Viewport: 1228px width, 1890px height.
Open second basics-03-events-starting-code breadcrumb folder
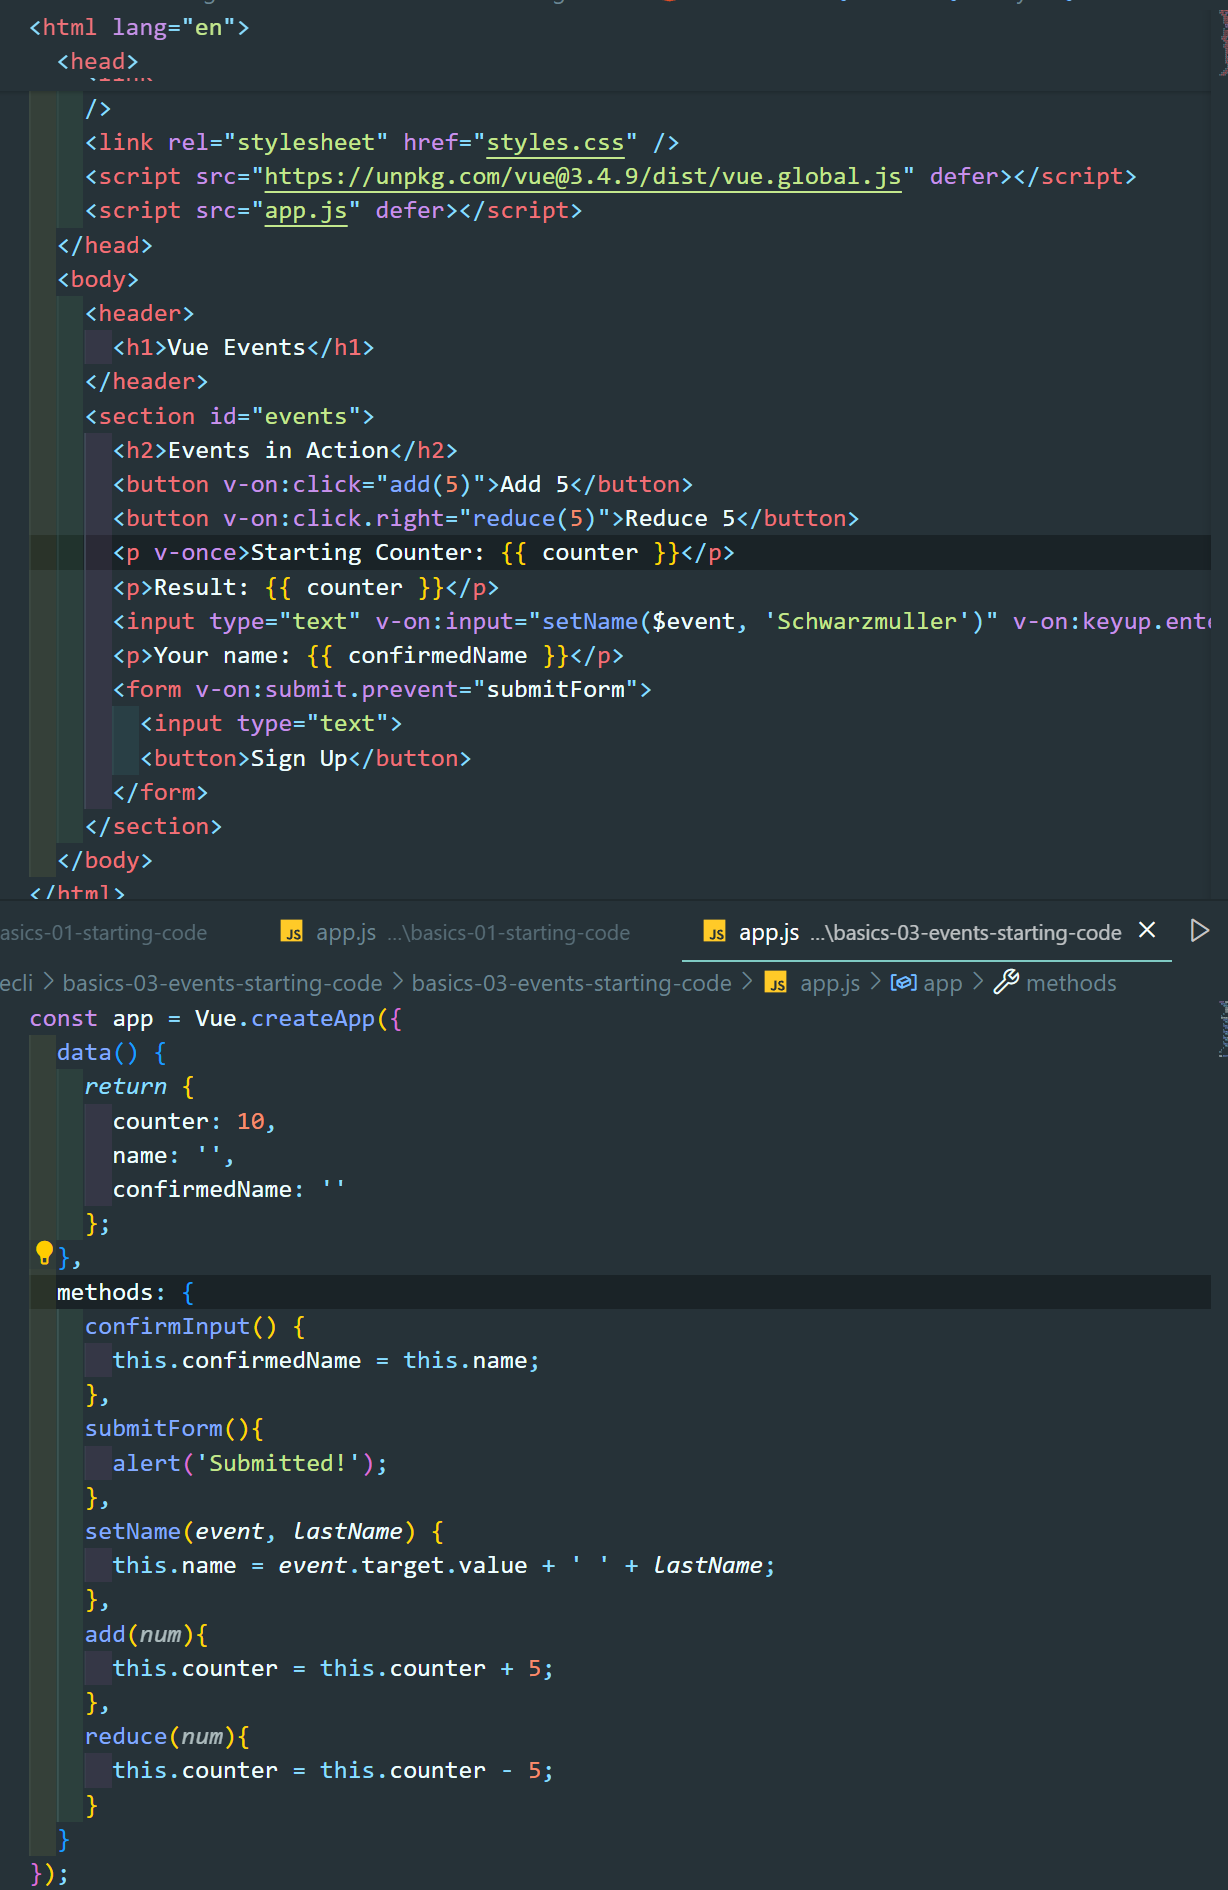pos(572,983)
